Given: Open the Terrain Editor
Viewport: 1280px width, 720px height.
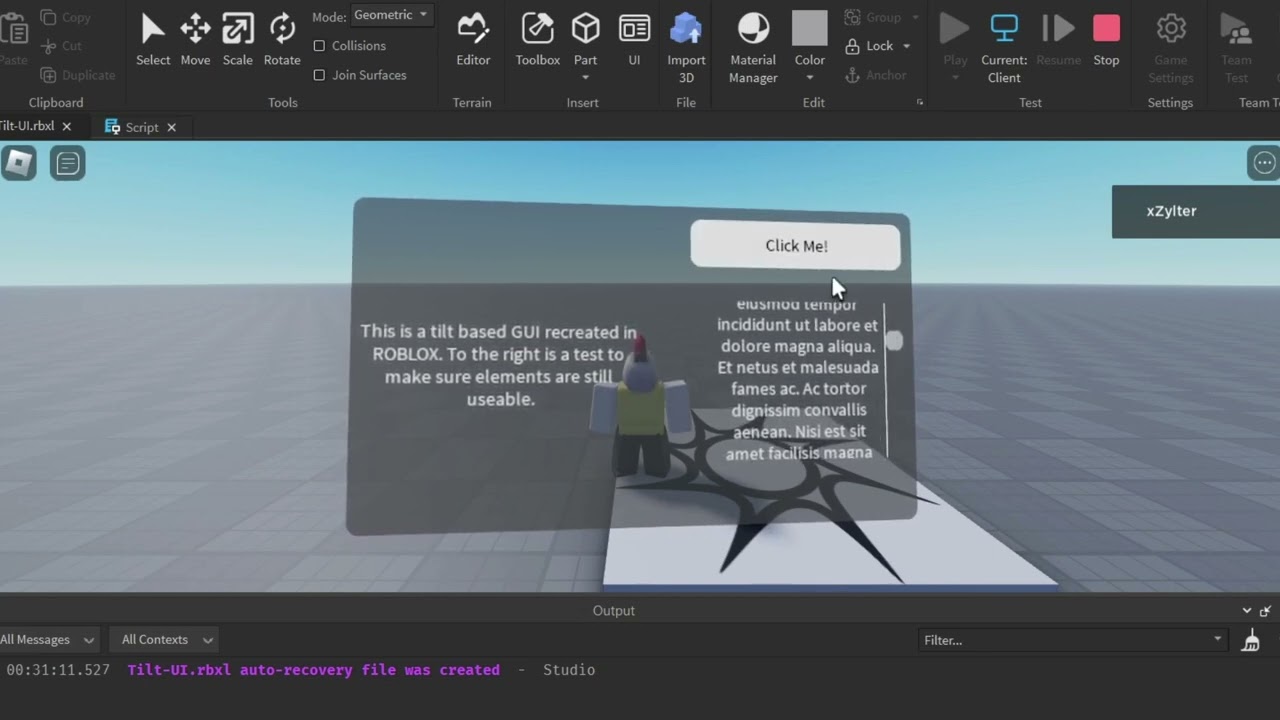Looking at the screenshot, I should [x=473, y=39].
